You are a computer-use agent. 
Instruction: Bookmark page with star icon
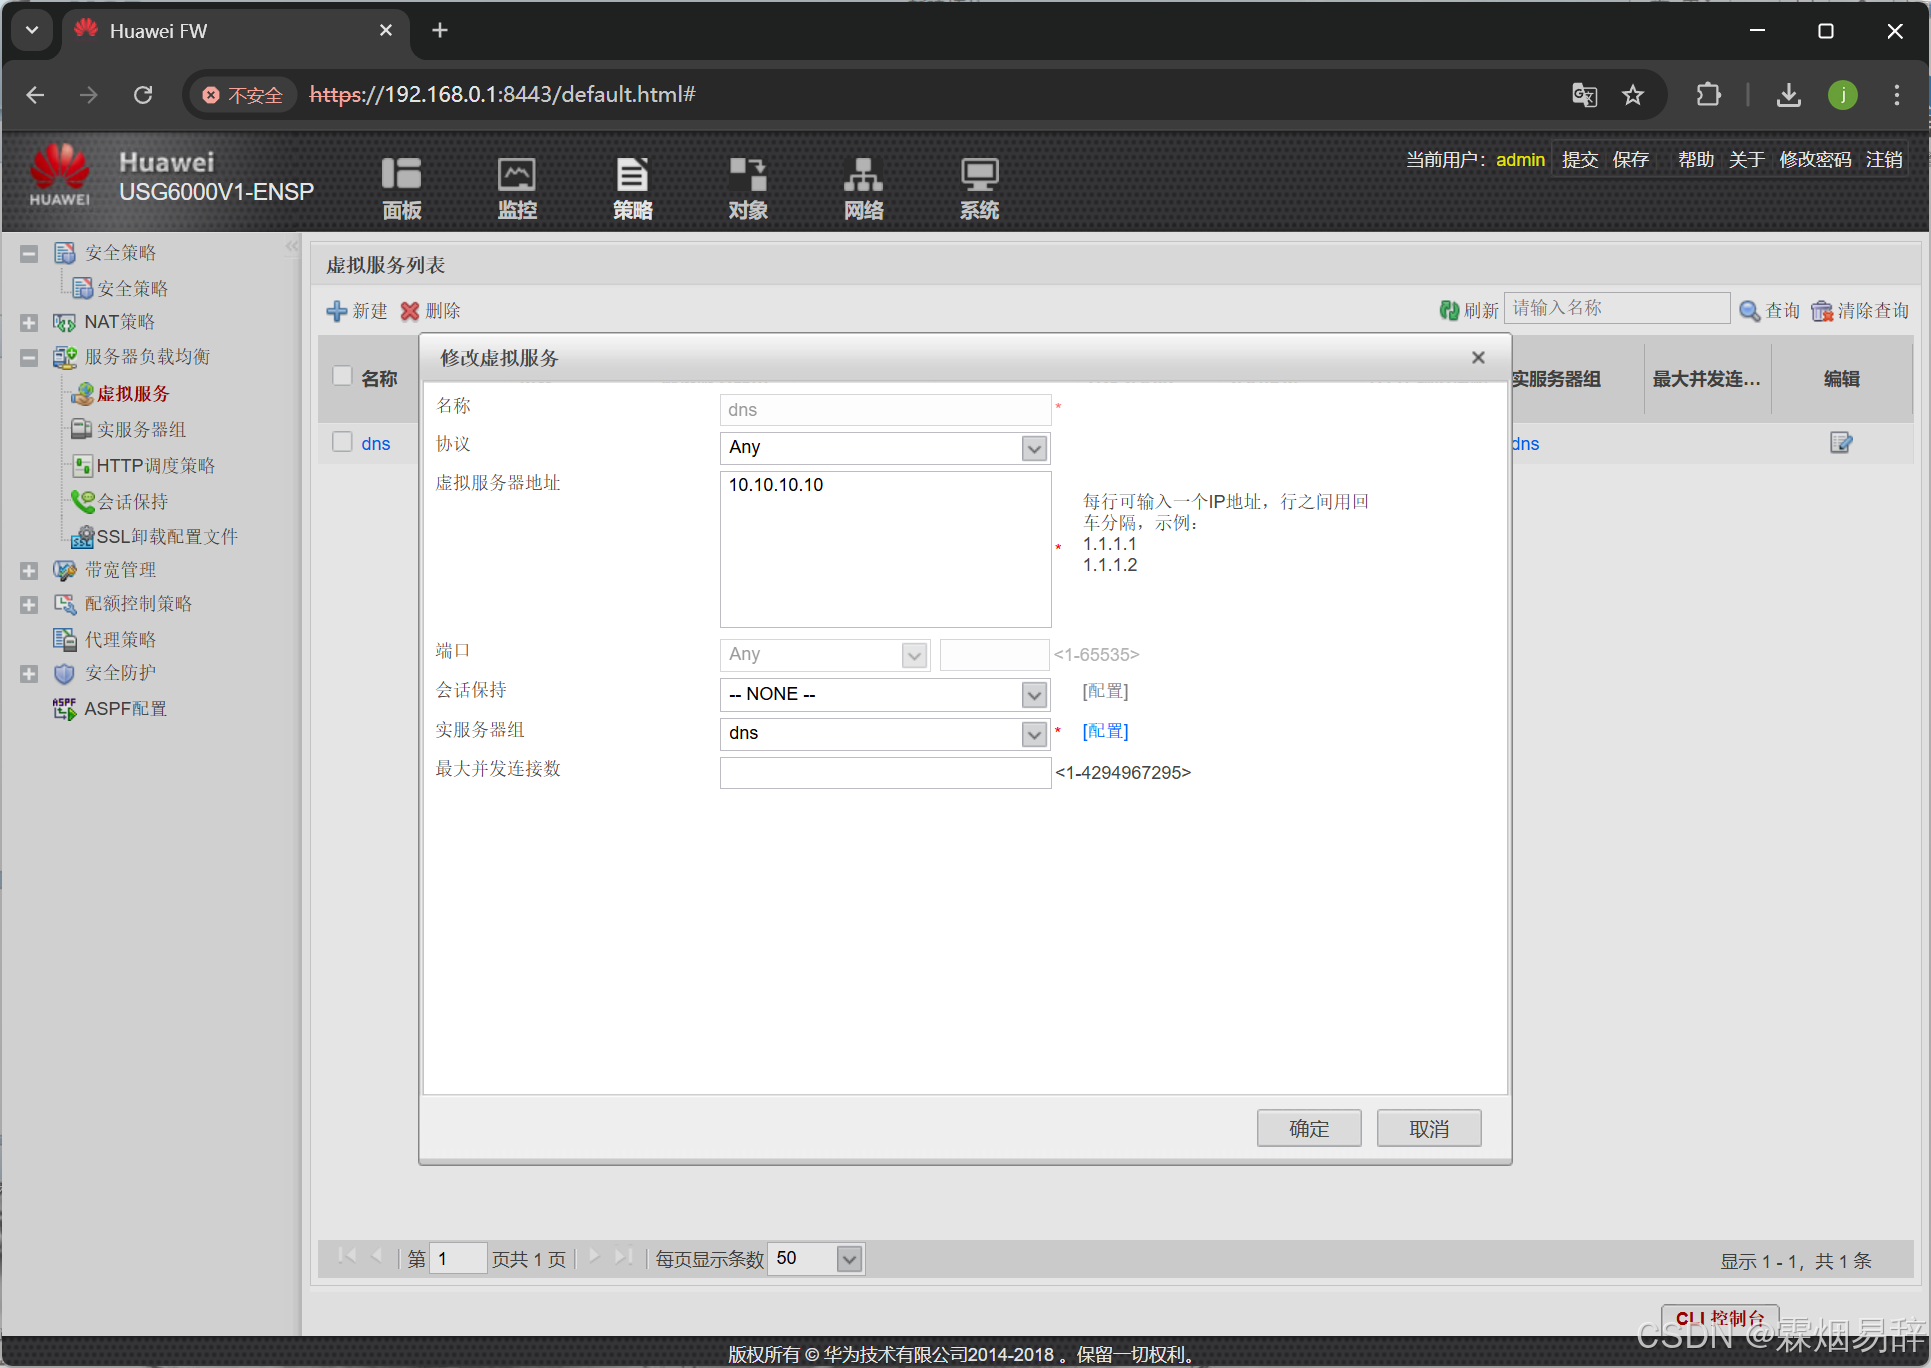coord(1633,95)
